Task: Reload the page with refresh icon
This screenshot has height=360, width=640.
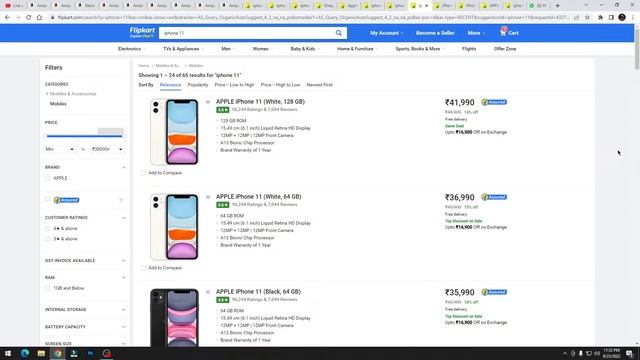Action: (28, 18)
